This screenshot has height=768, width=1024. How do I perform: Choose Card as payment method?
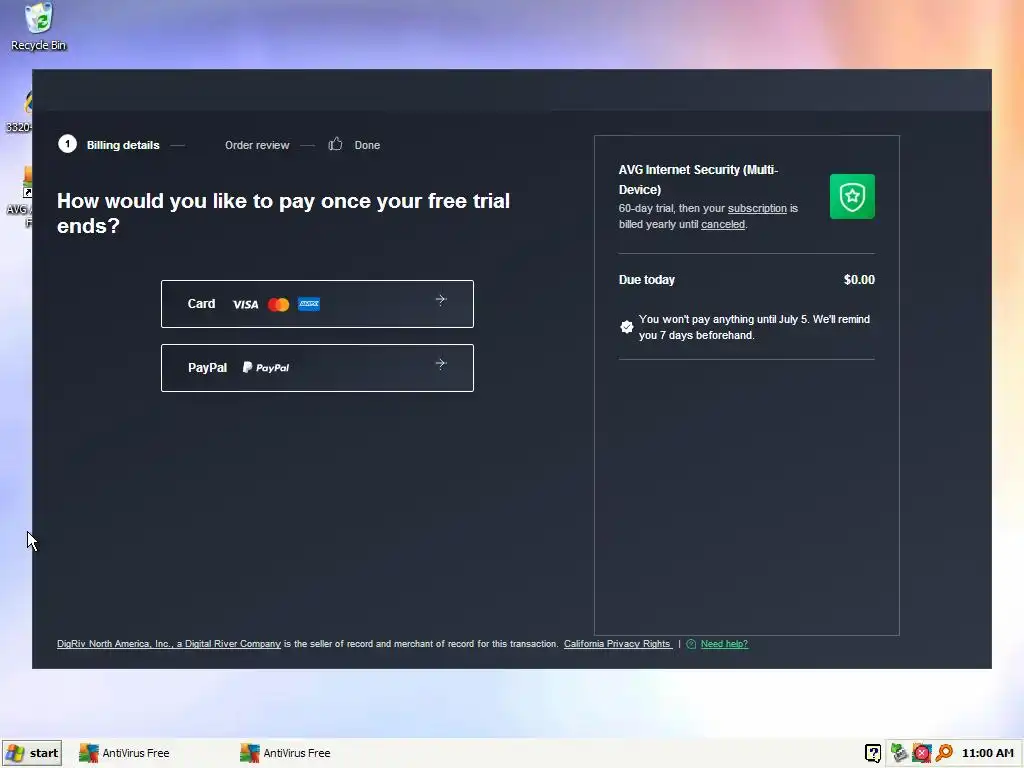pos(317,304)
